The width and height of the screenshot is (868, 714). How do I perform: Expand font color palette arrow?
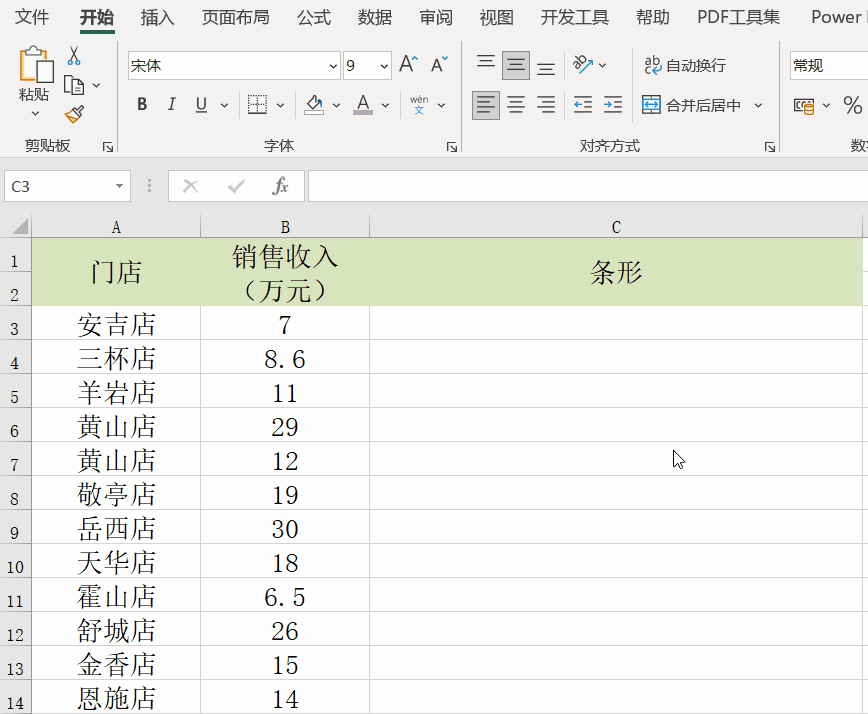[x=385, y=105]
